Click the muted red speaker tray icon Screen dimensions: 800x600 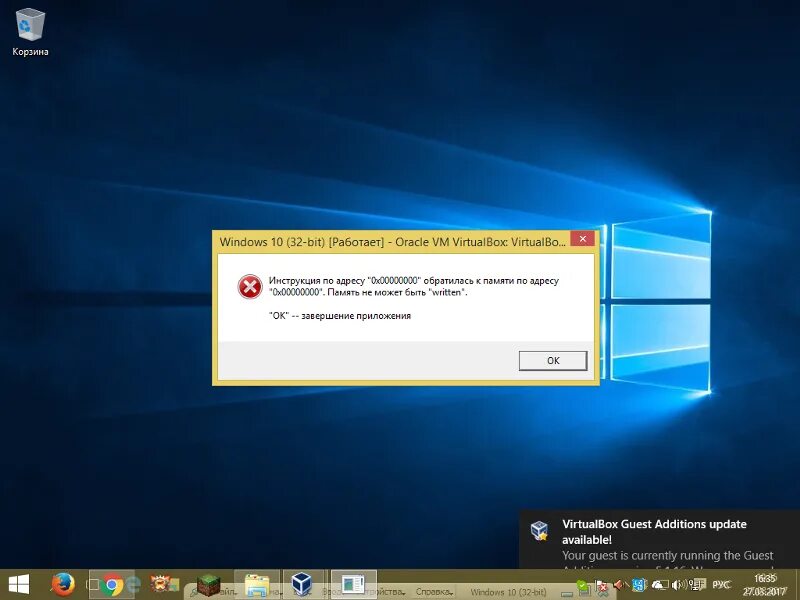tap(619, 585)
